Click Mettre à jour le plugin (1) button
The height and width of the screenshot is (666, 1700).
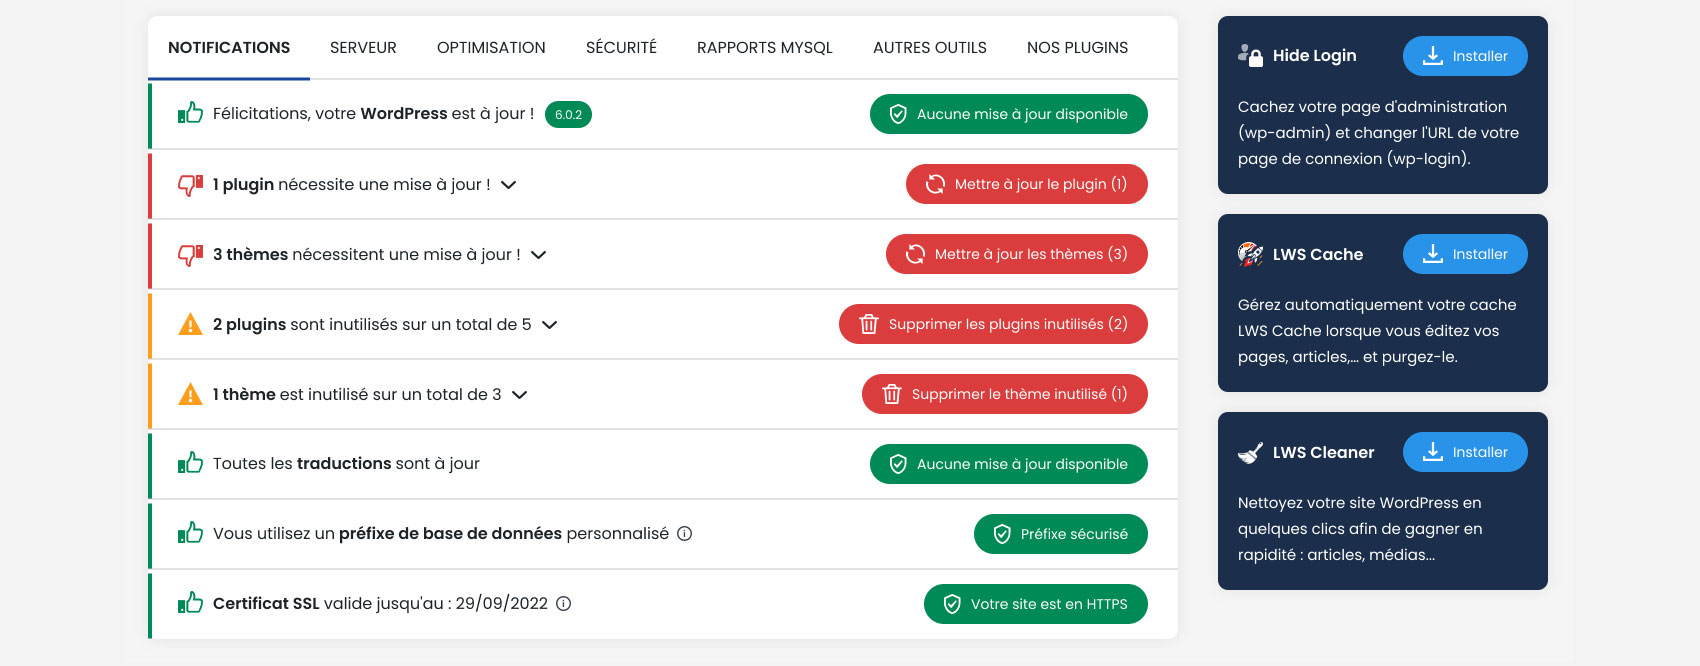pyautogui.click(x=1027, y=184)
